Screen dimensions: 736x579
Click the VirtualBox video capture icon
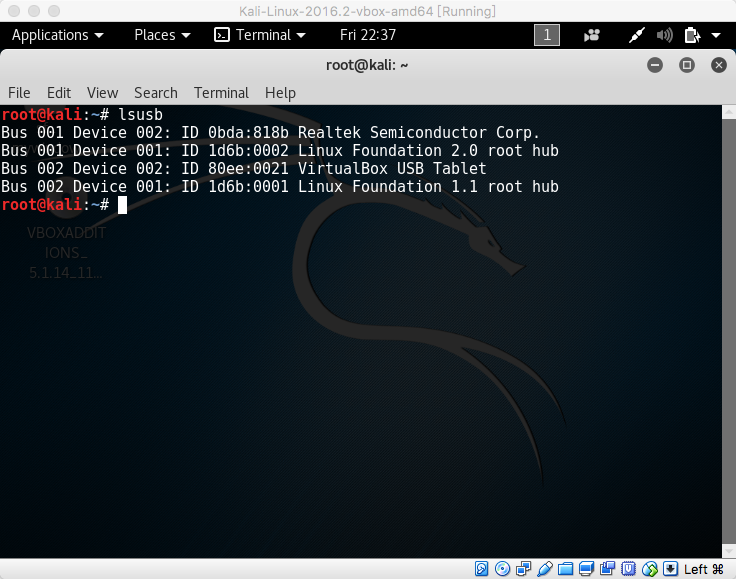[607, 569]
